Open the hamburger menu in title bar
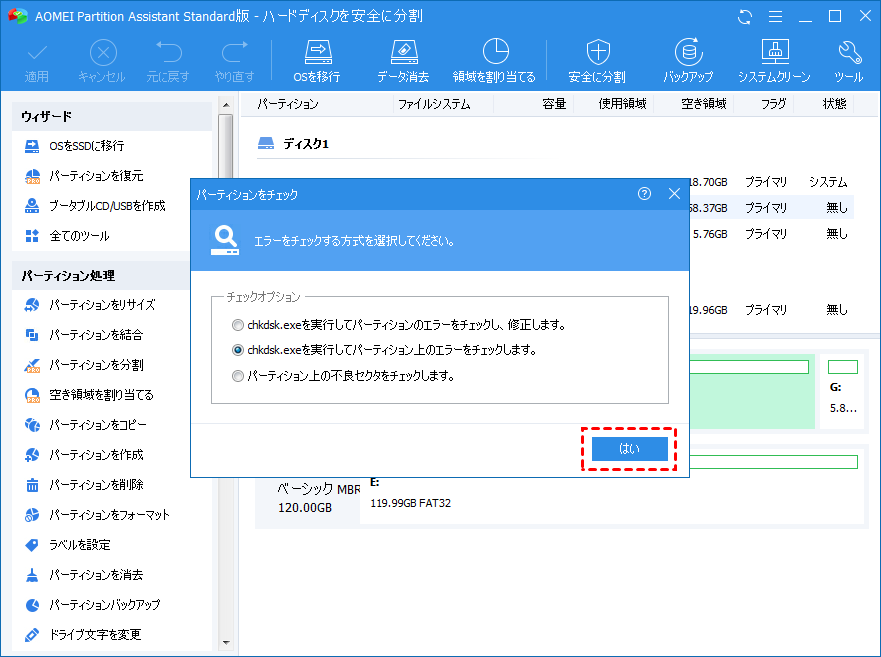This screenshot has width=881, height=657. point(775,17)
